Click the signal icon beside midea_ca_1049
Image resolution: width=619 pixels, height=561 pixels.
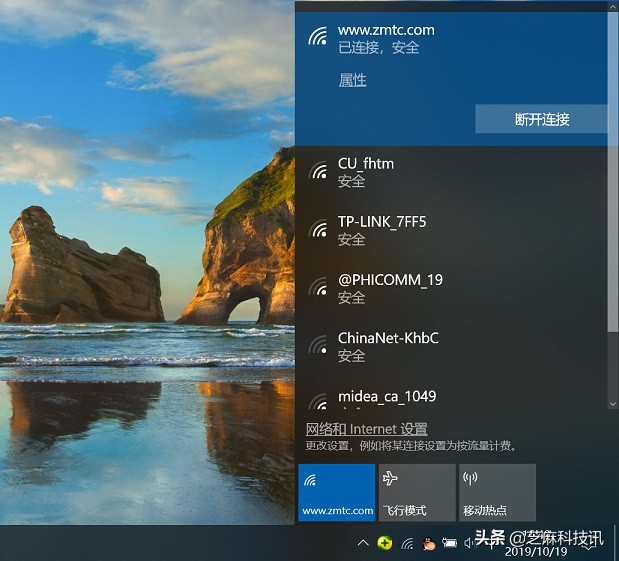pos(318,401)
